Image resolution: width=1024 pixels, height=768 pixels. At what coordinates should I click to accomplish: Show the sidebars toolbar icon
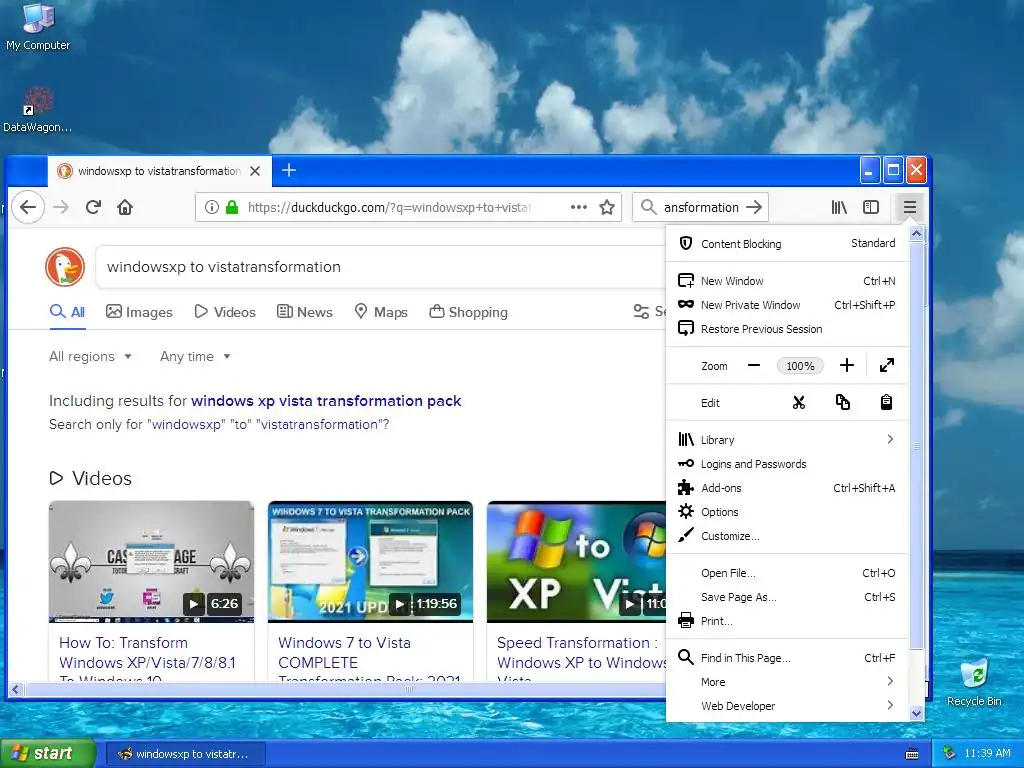pos(871,208)
